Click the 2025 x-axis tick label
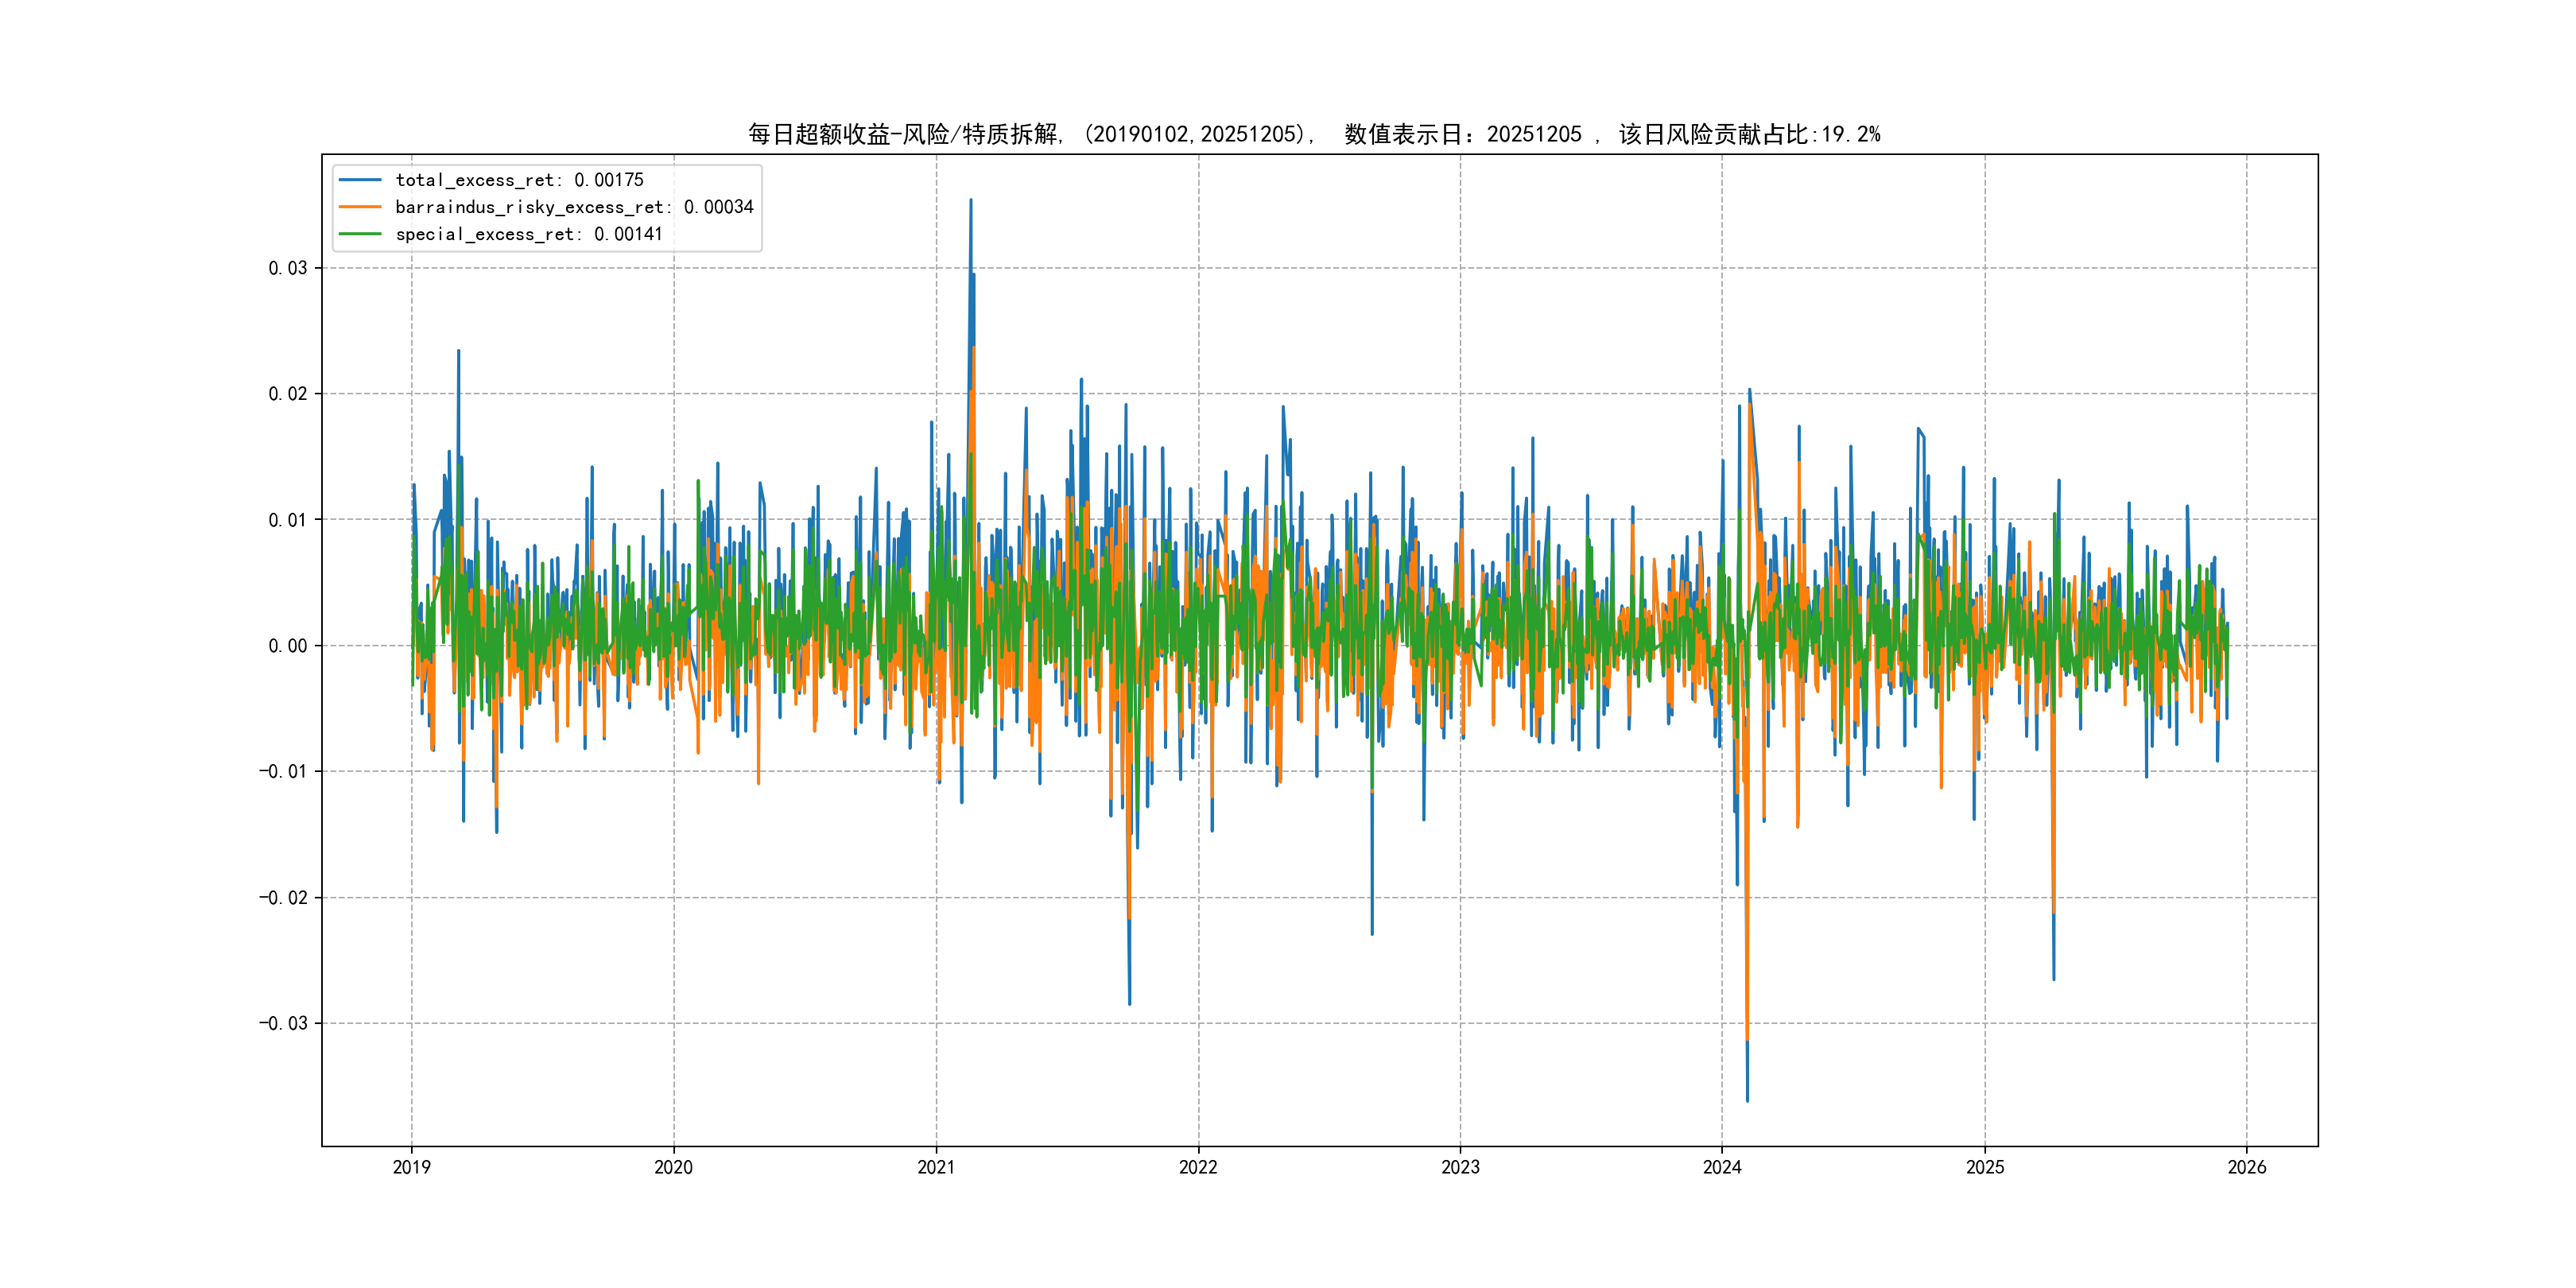The width and height of the screenshot is (2576, 1288). [1985, 1167]
